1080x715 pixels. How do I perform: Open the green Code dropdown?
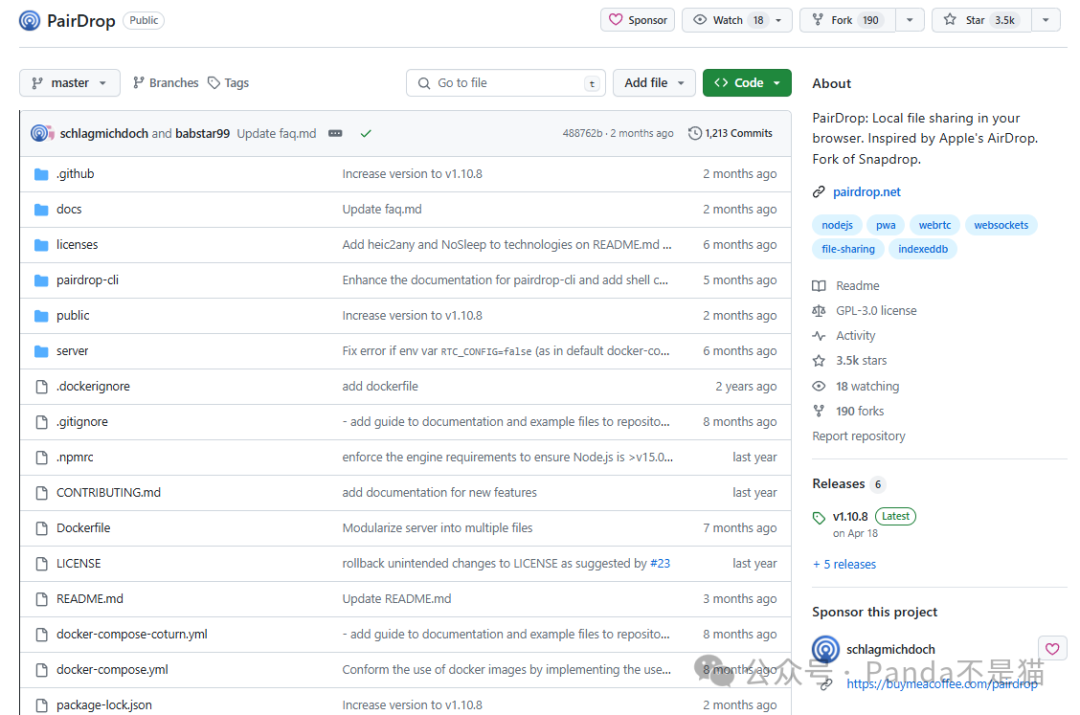747,83
